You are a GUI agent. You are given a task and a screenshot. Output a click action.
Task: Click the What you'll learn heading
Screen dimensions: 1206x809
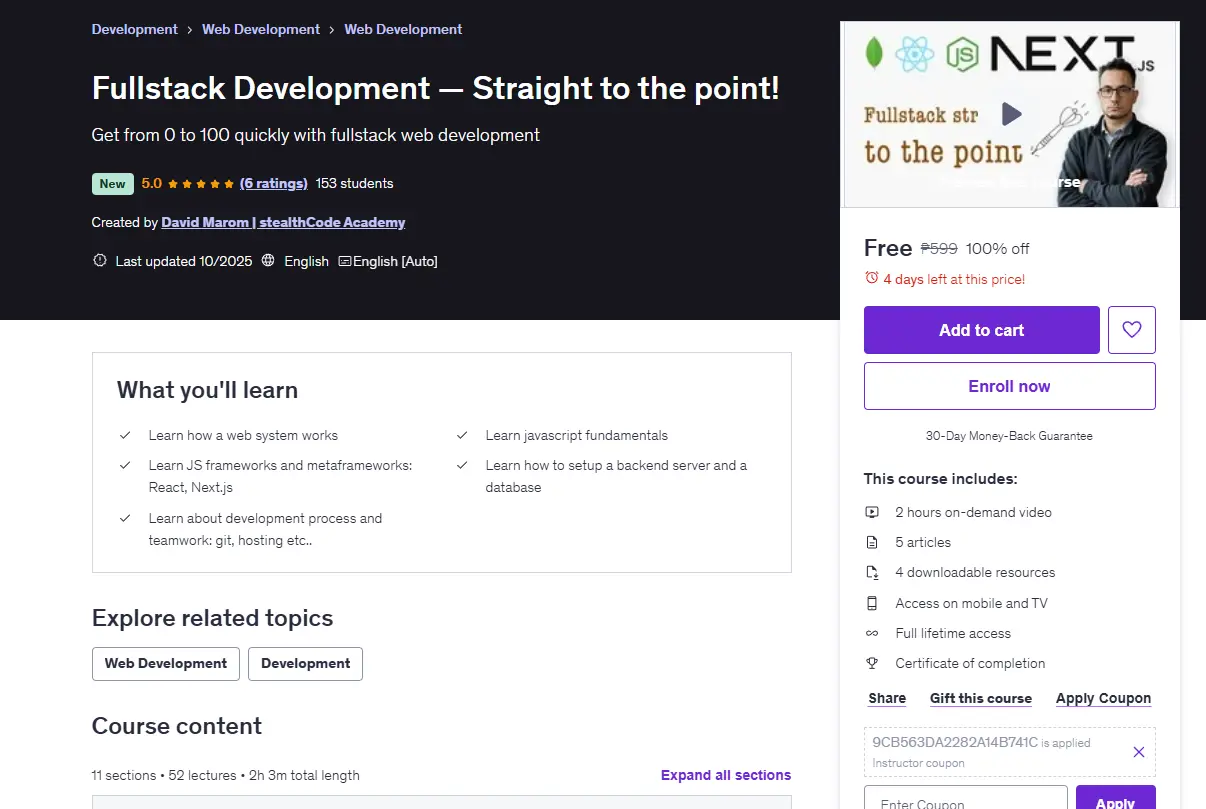pos(207,390)
